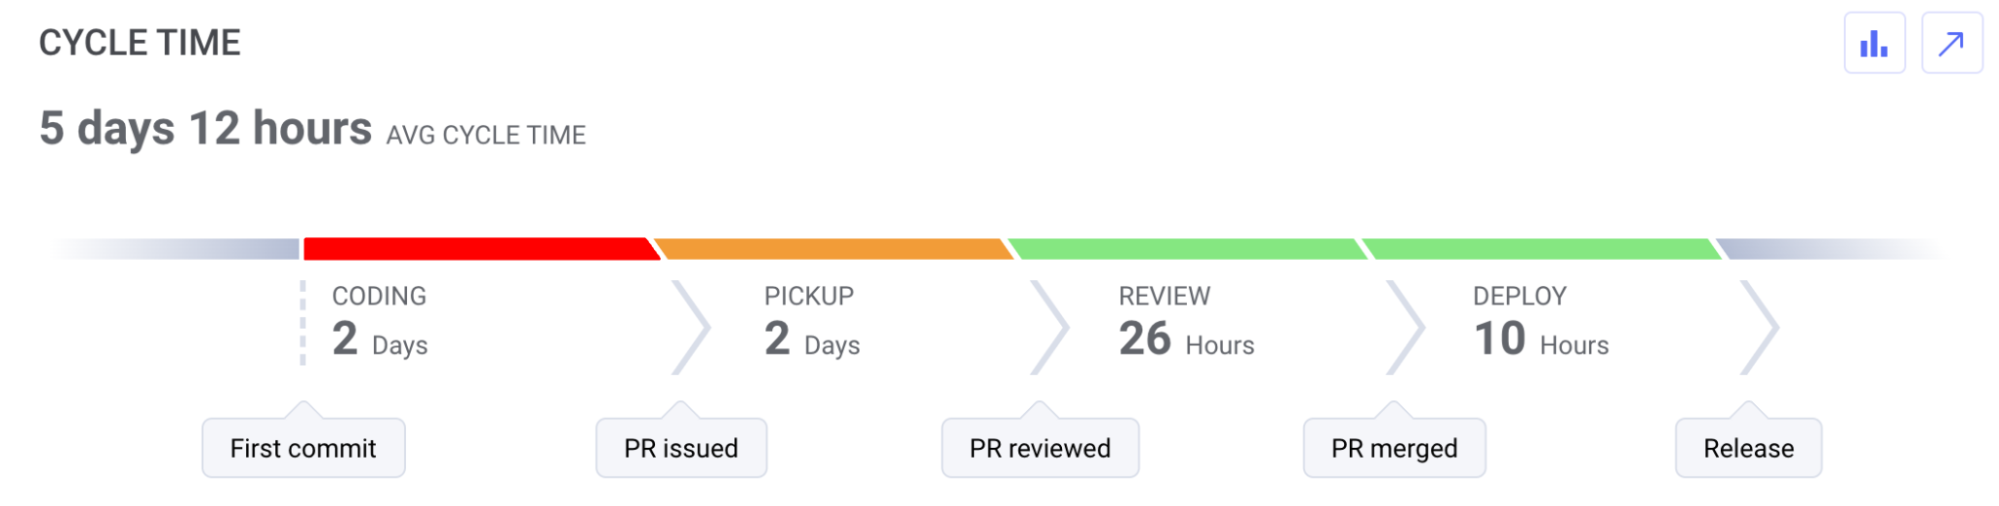Click the chevron after the Coding stage
The width and height of the screenshot is (1999, 506).
click(x=691, y=327)
